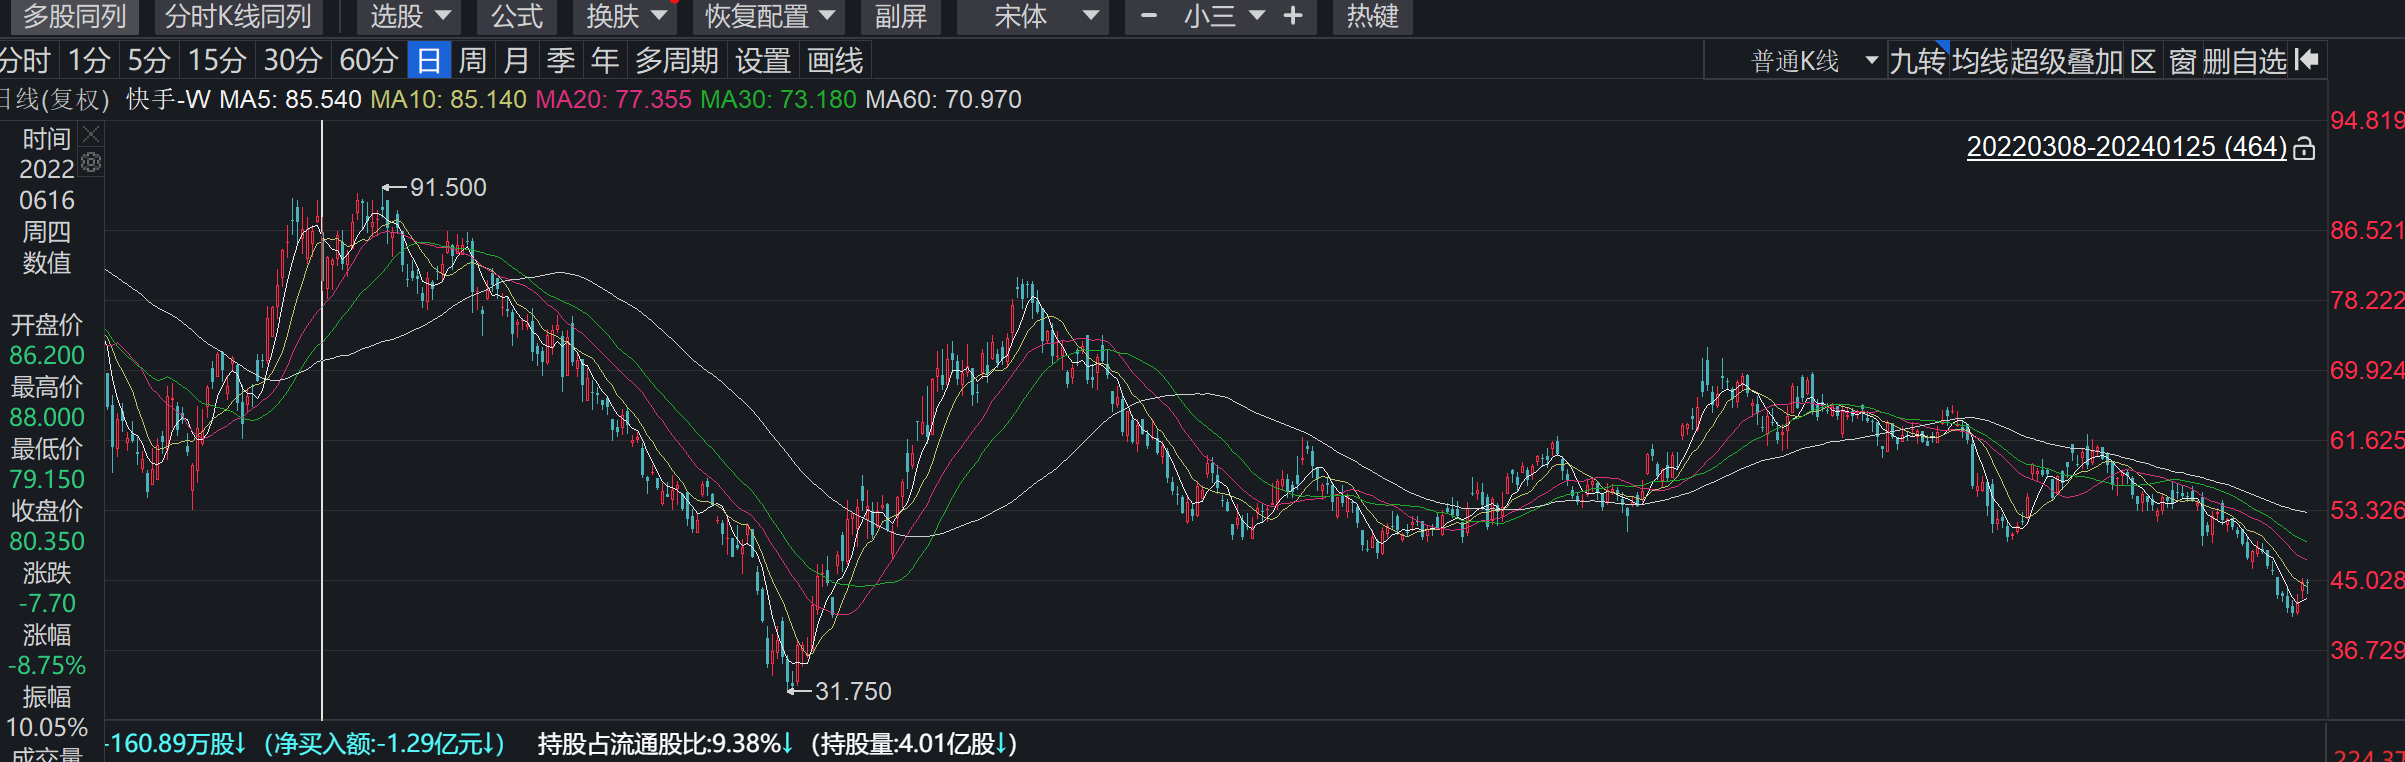Close the time data panel with X

point(91,134)
